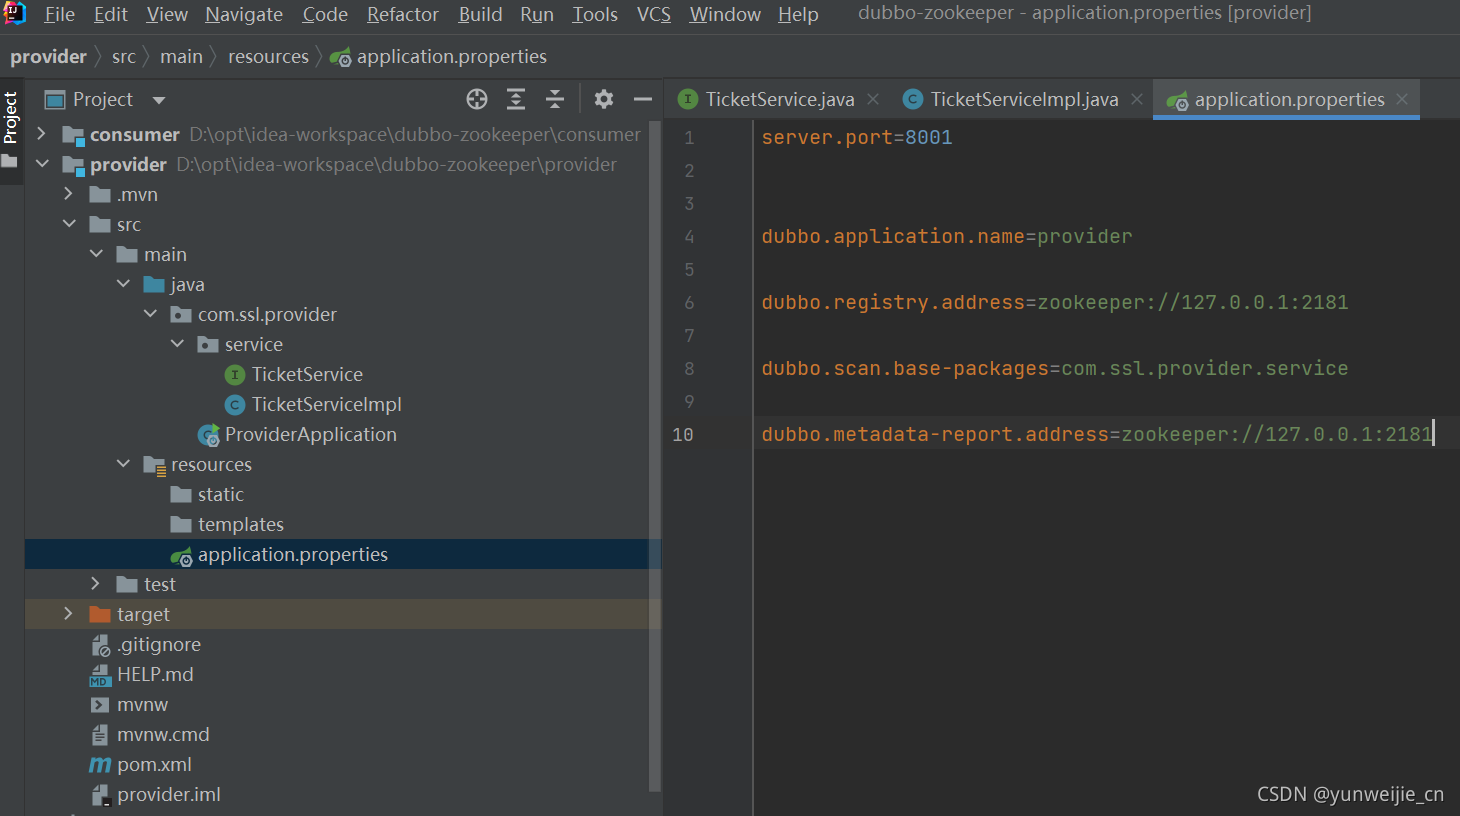Viewport: 1460px width, 816px height.
Task: Close the TicketServiceImpl.java tab
Action: [x=1137, y=99]
